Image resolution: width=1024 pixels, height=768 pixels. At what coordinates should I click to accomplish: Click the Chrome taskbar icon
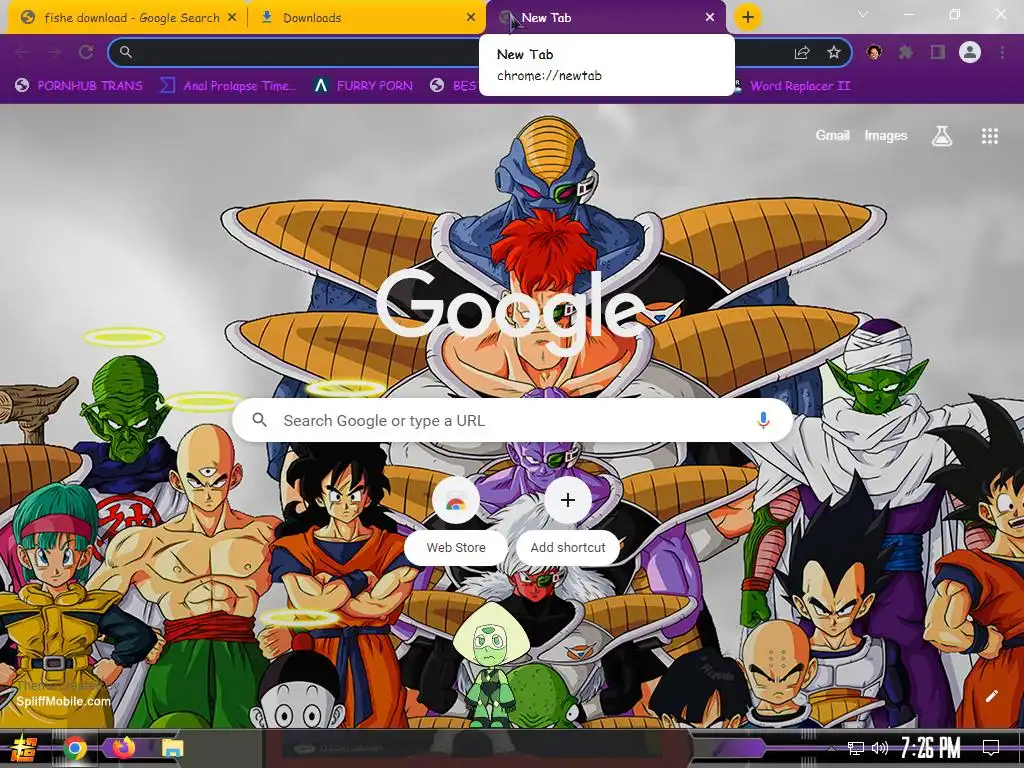(75, 748)
